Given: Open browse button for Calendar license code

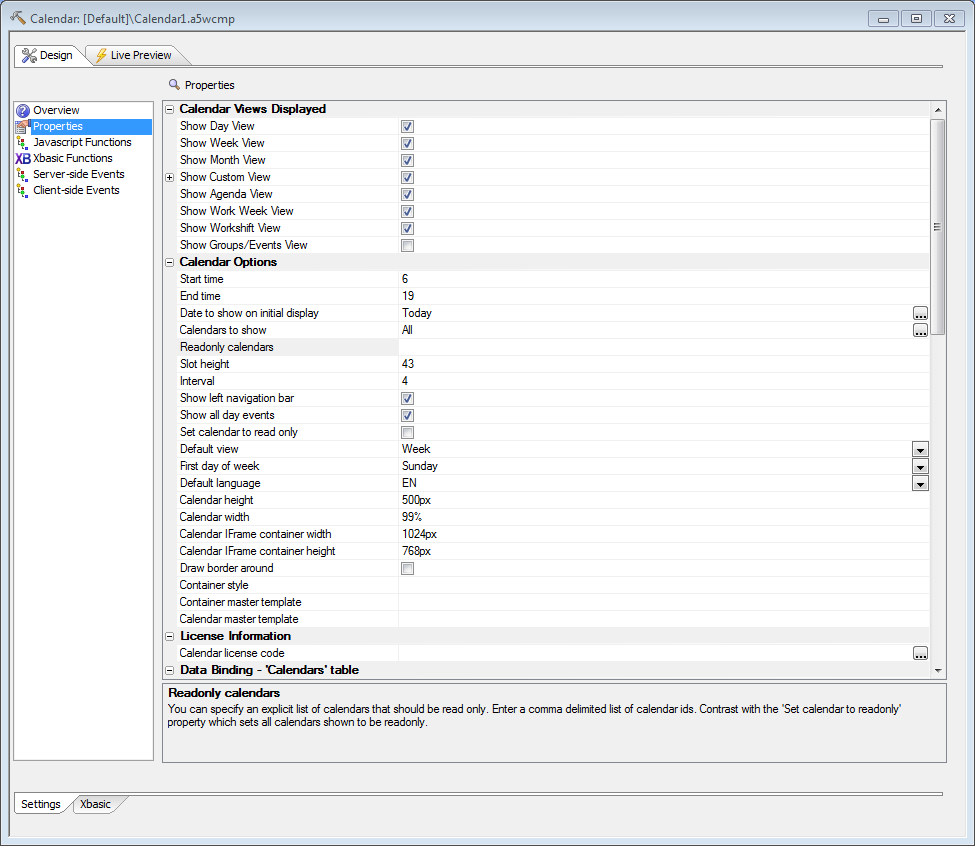Looking at the screenshot, I should (920, 653).
